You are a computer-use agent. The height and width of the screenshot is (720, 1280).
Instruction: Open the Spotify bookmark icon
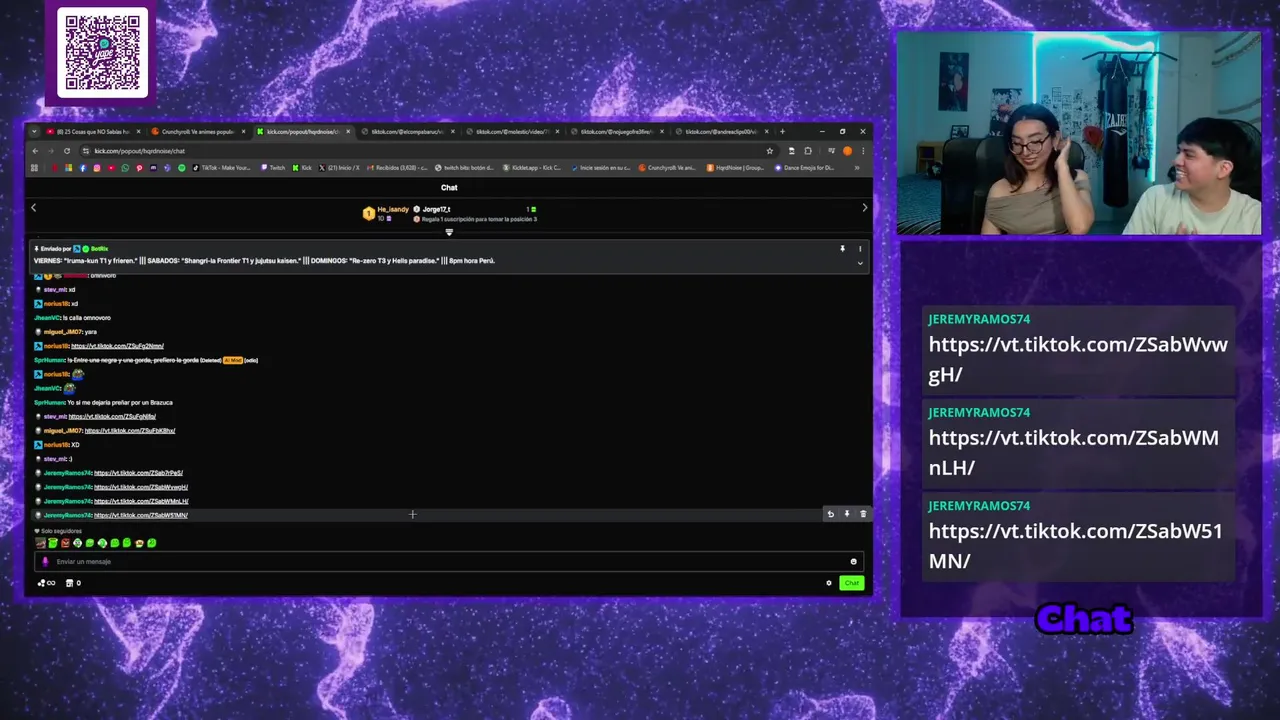click(x=181, y=168)
